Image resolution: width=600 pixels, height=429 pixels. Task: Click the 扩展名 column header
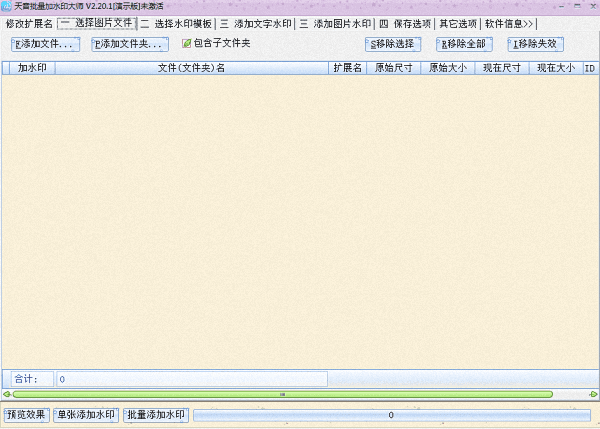[x=347, y=68]
